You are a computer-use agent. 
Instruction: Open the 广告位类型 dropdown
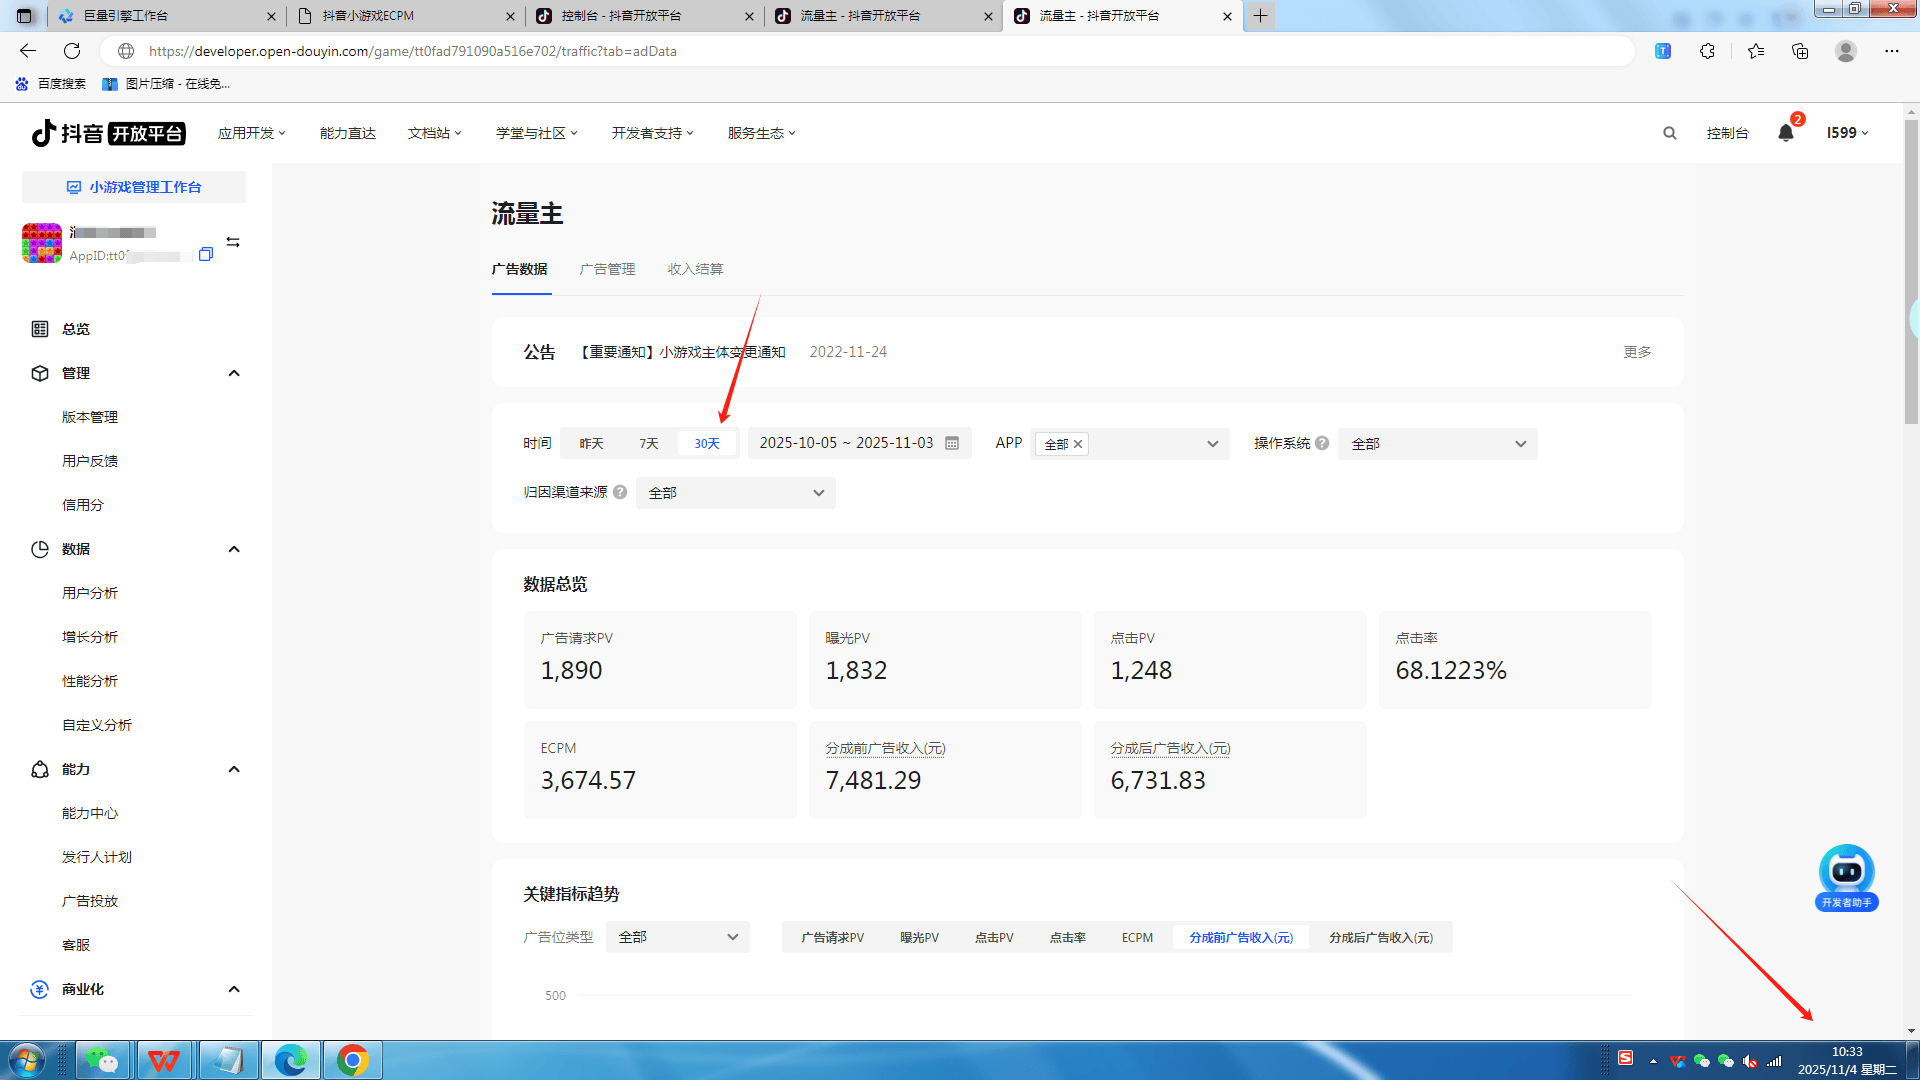pos(677,937)
